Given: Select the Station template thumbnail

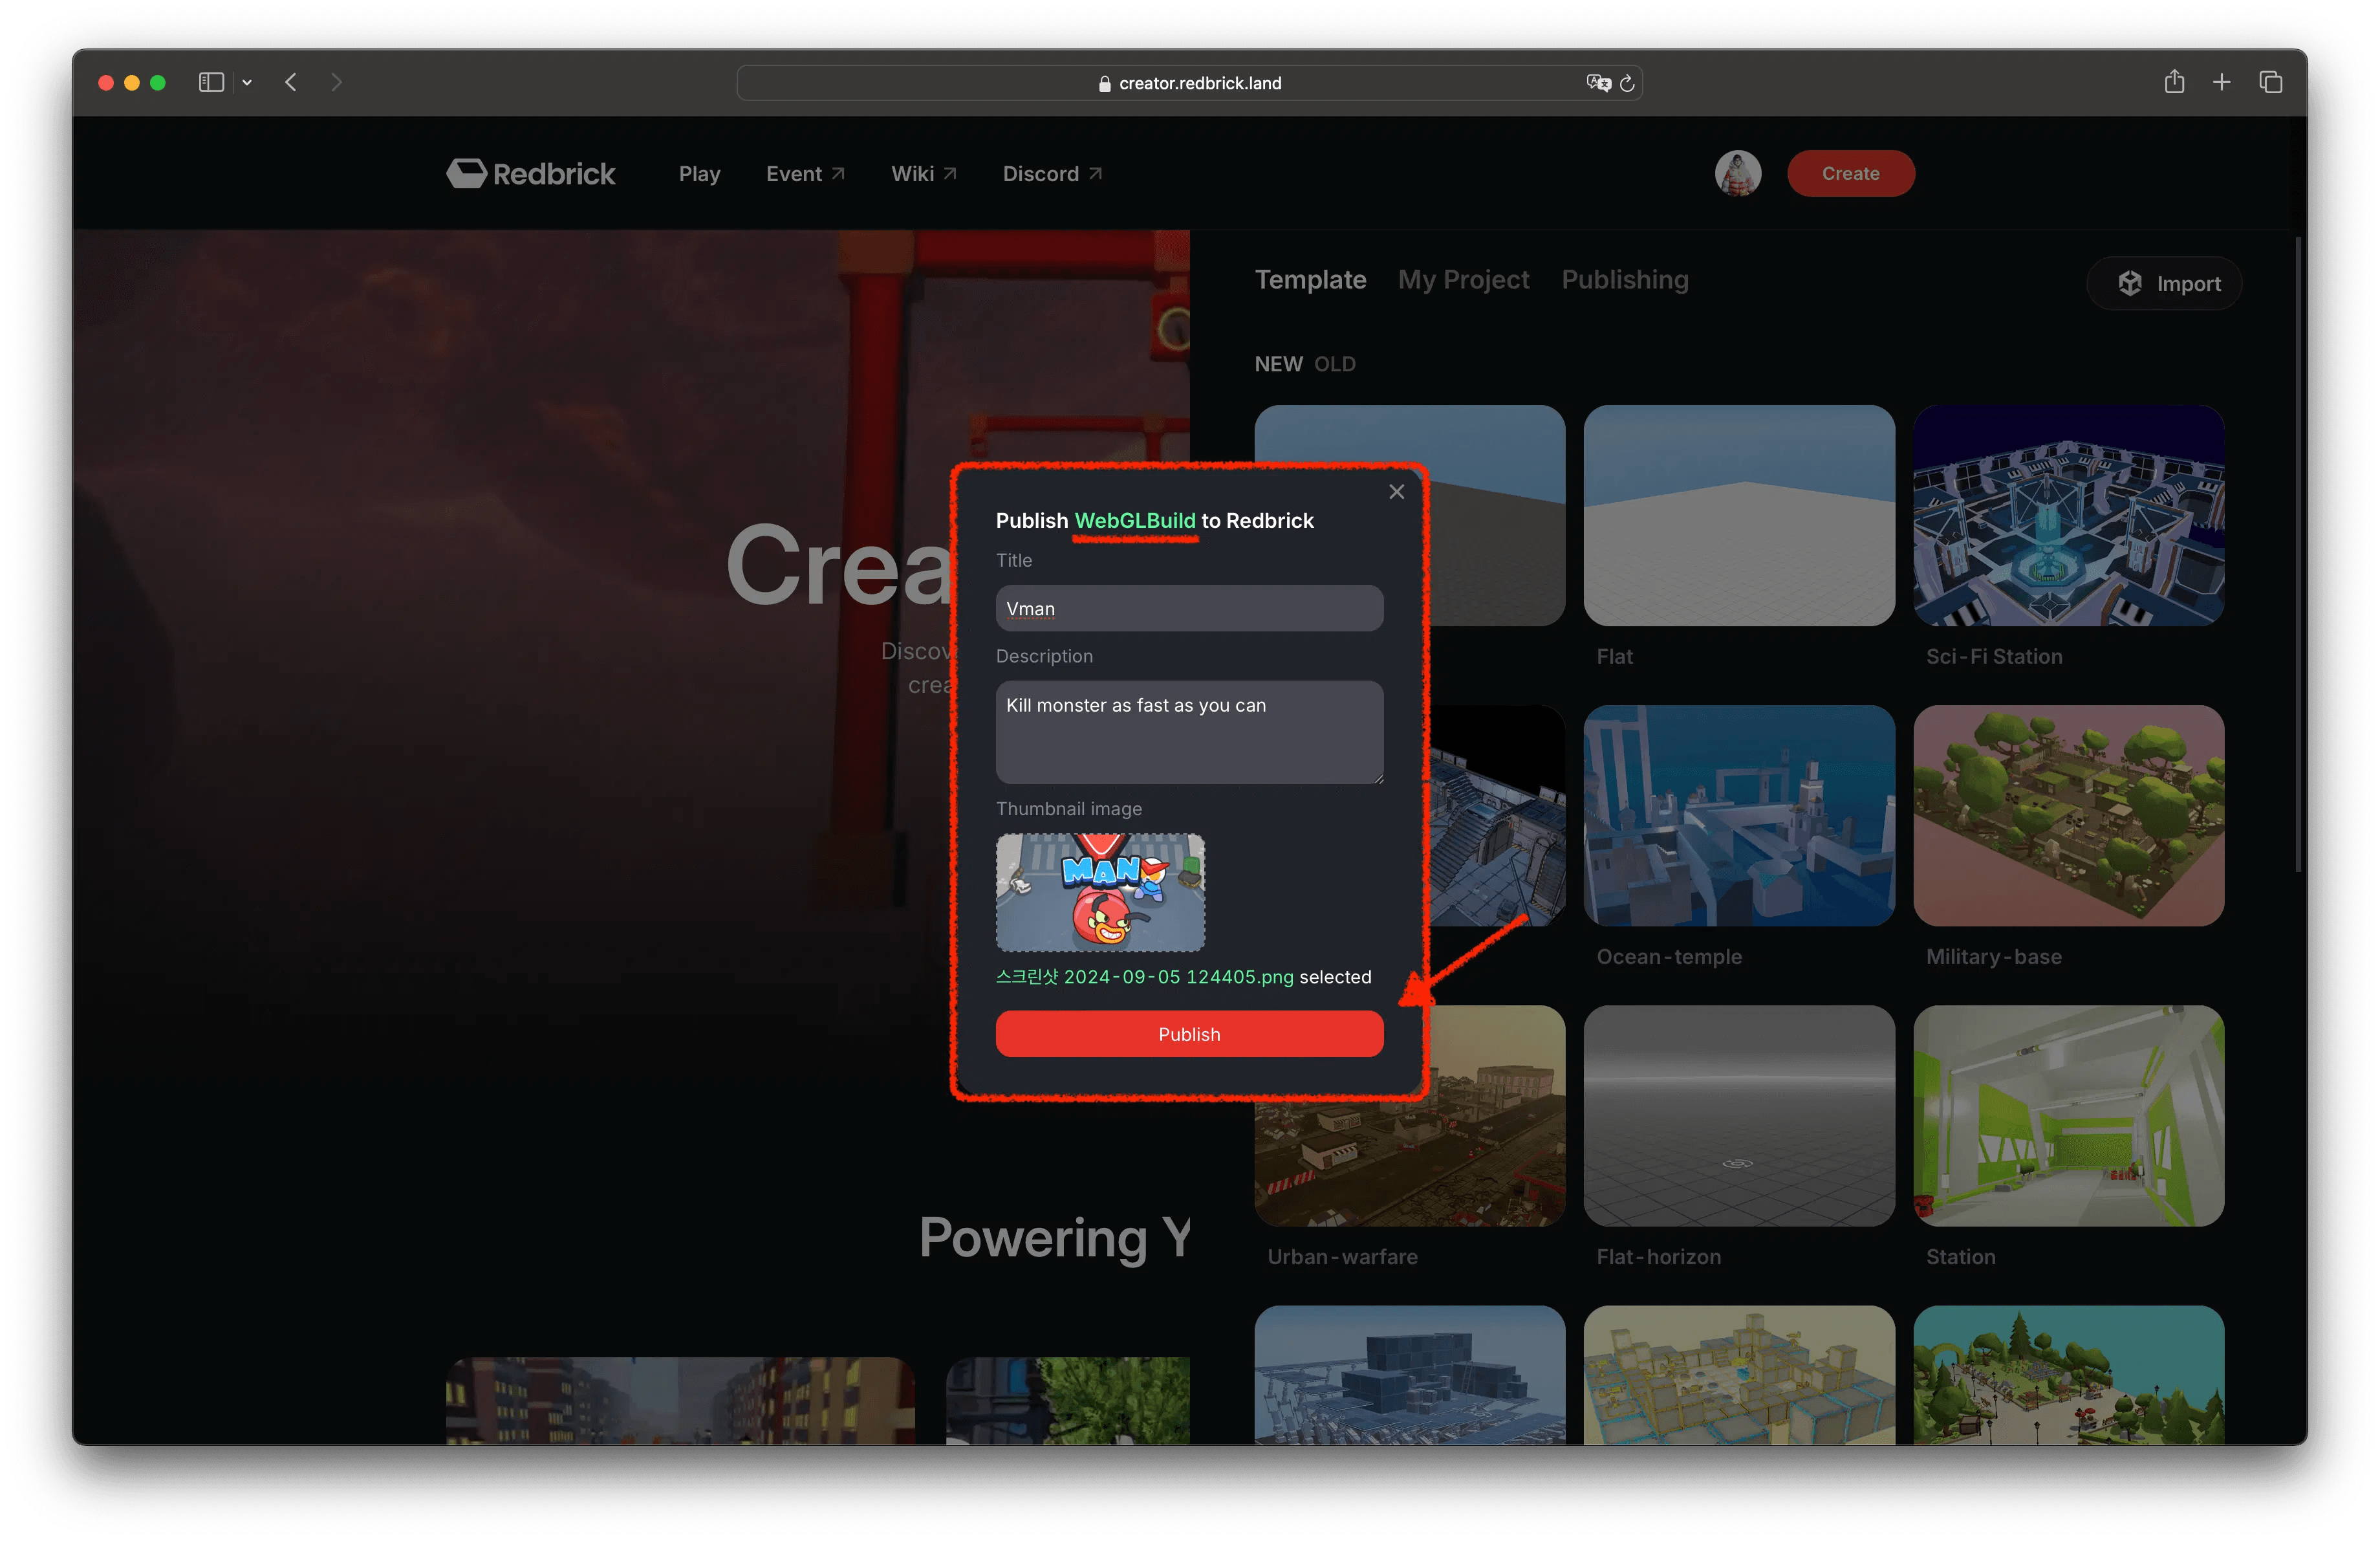Looking at the screenshot, I should pyautogui.click(x=2068, y=1116).
